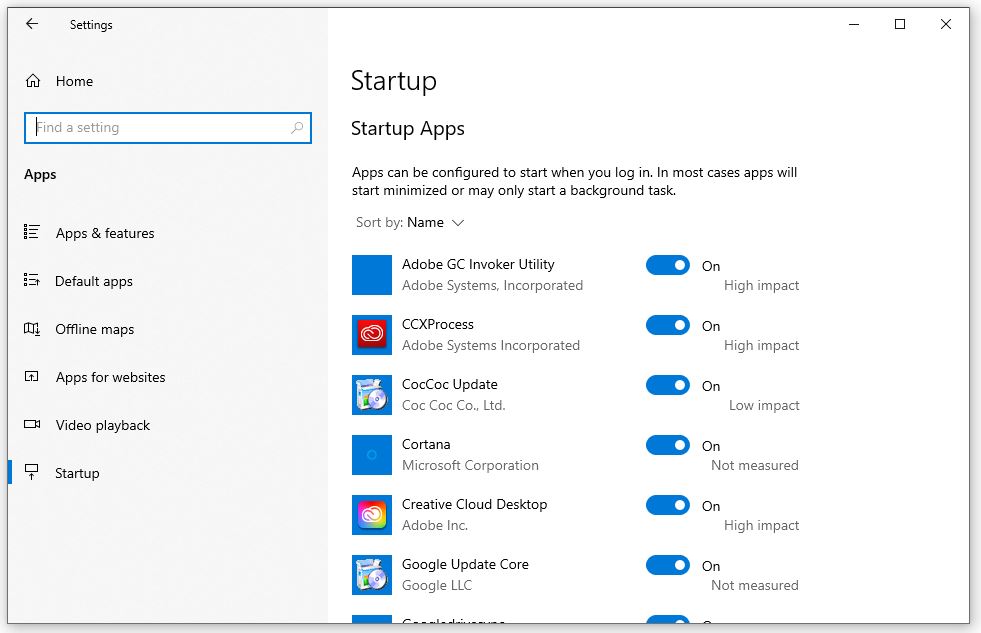
Task: Switch off CocCoc Update startup
Action: tap(668, 385)
